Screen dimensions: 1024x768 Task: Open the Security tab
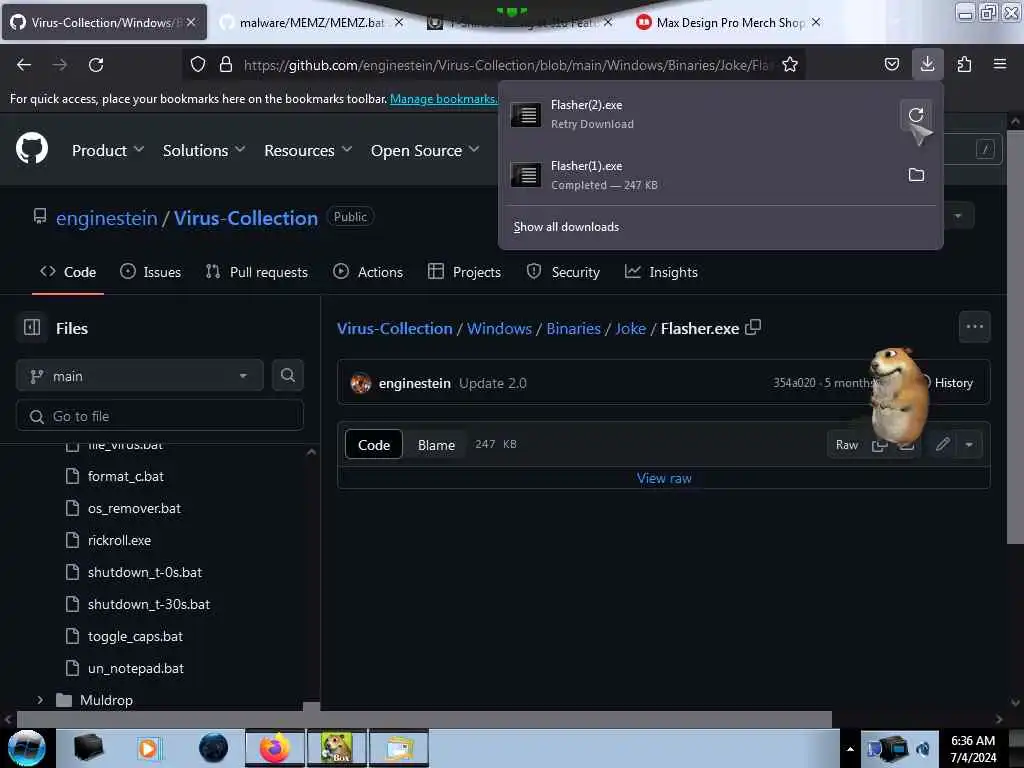coord(563,272)
